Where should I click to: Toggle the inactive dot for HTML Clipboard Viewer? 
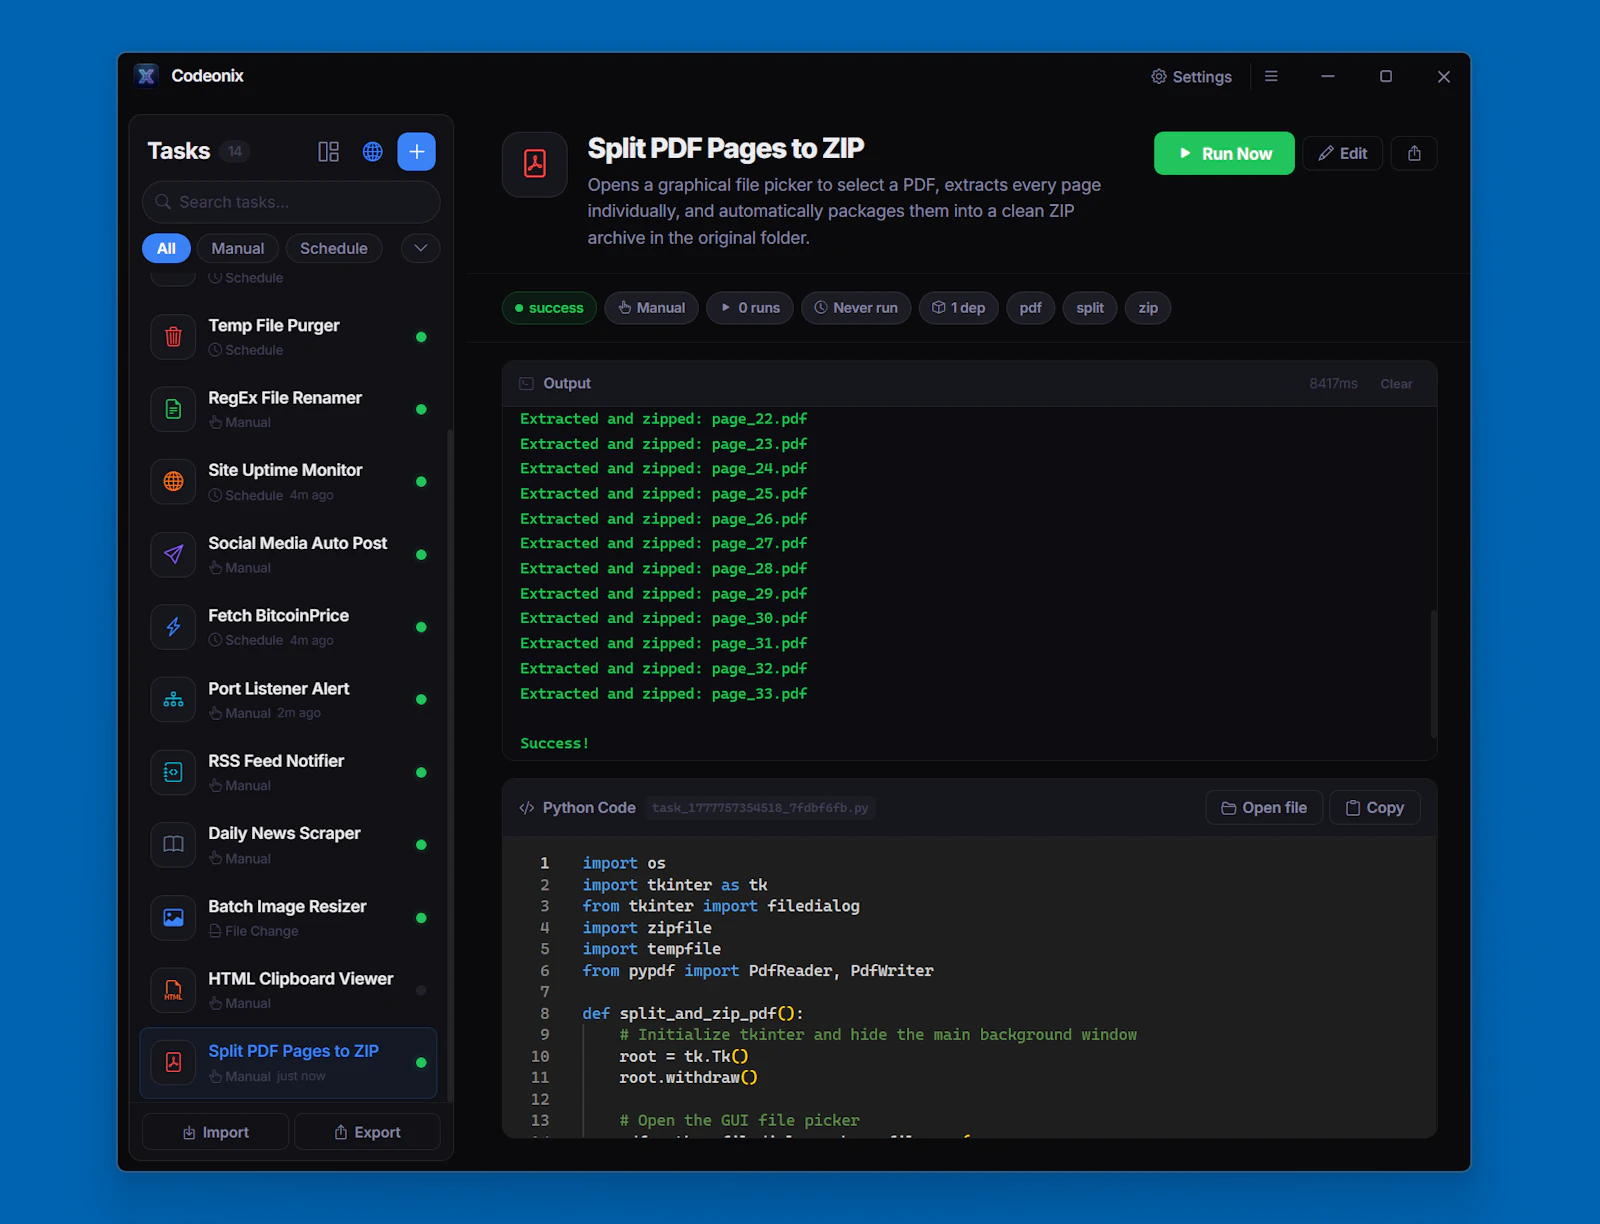(x=421, y=990)
